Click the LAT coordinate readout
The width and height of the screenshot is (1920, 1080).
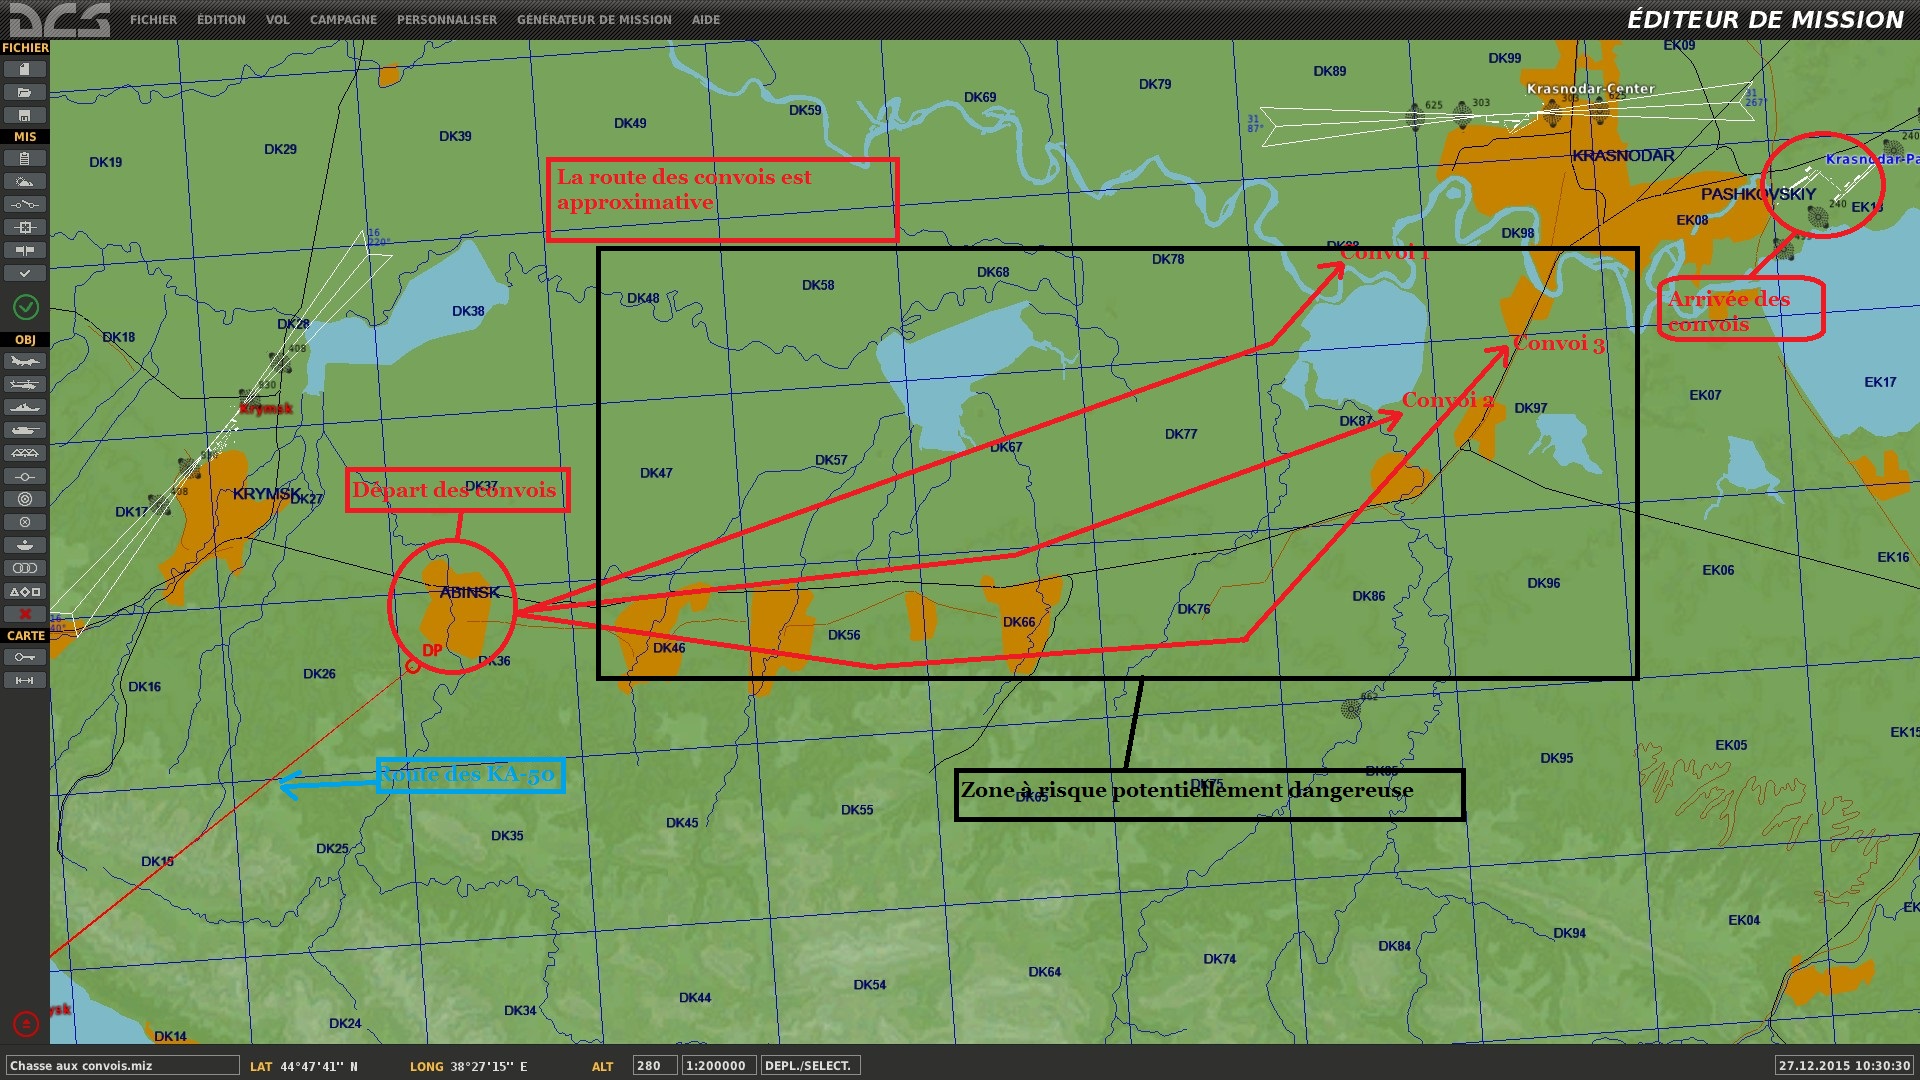(x=304, y=1067)
